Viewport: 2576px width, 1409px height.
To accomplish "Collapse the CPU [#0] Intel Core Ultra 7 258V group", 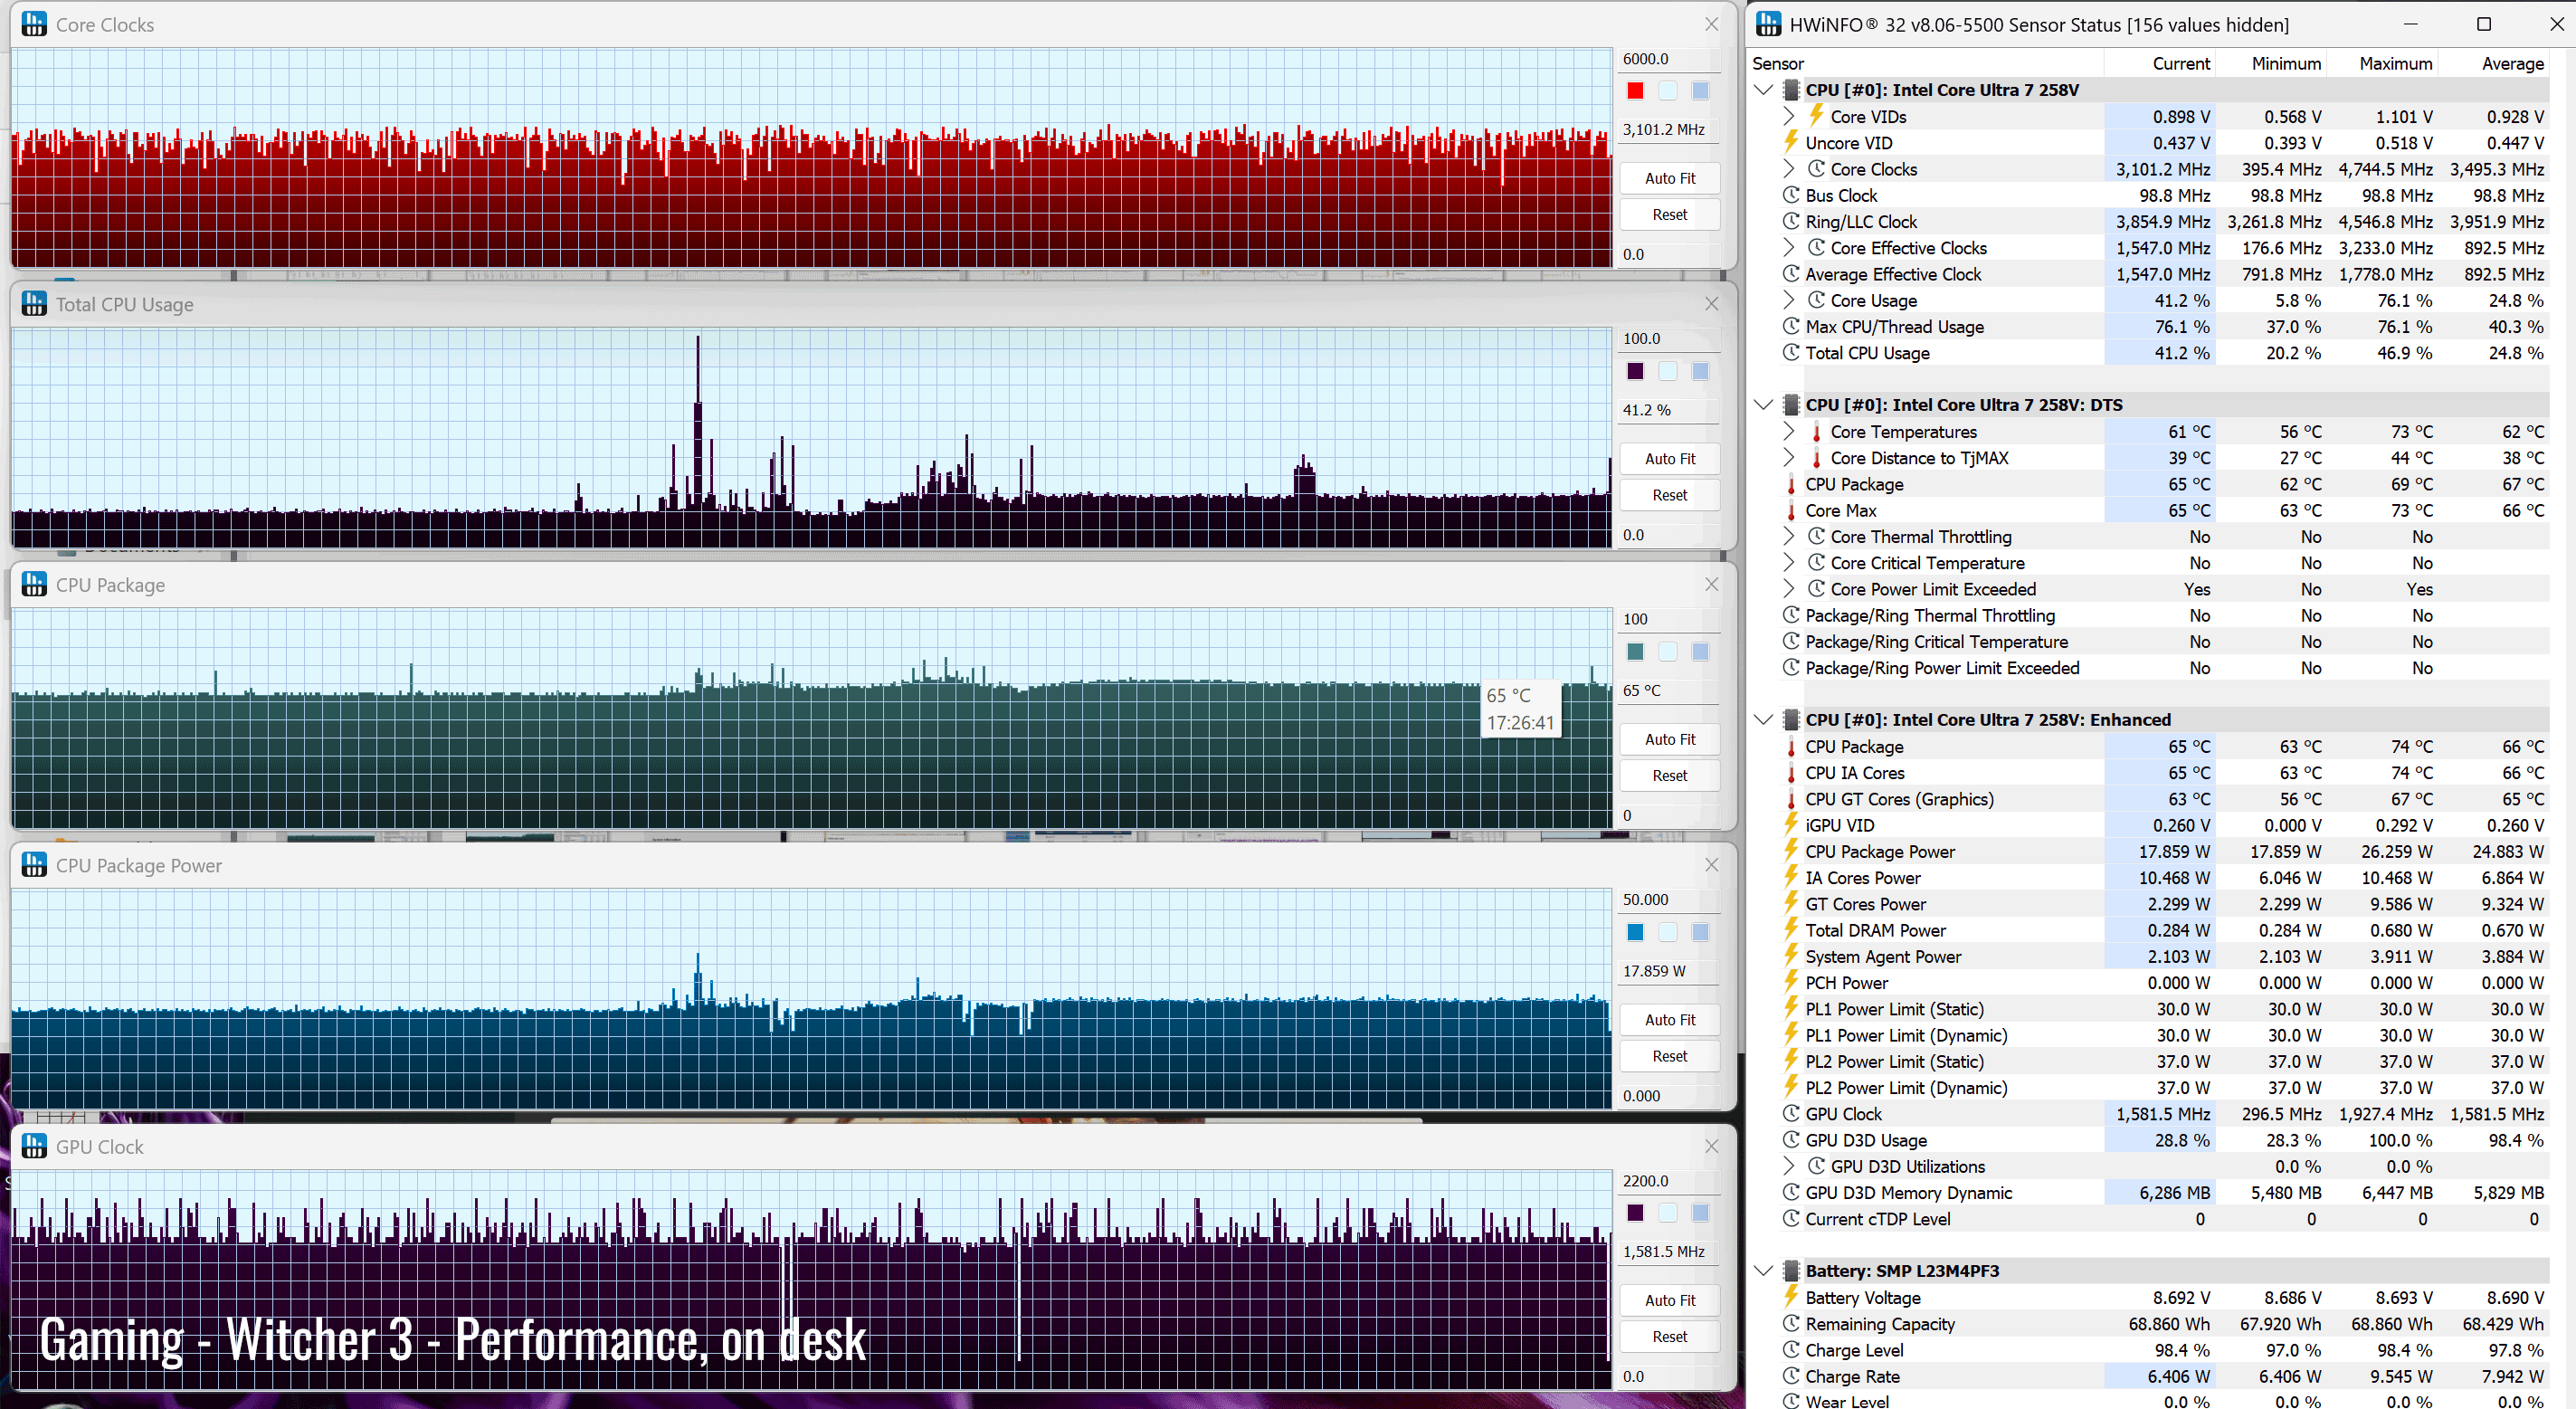I will pos(1764,90).
